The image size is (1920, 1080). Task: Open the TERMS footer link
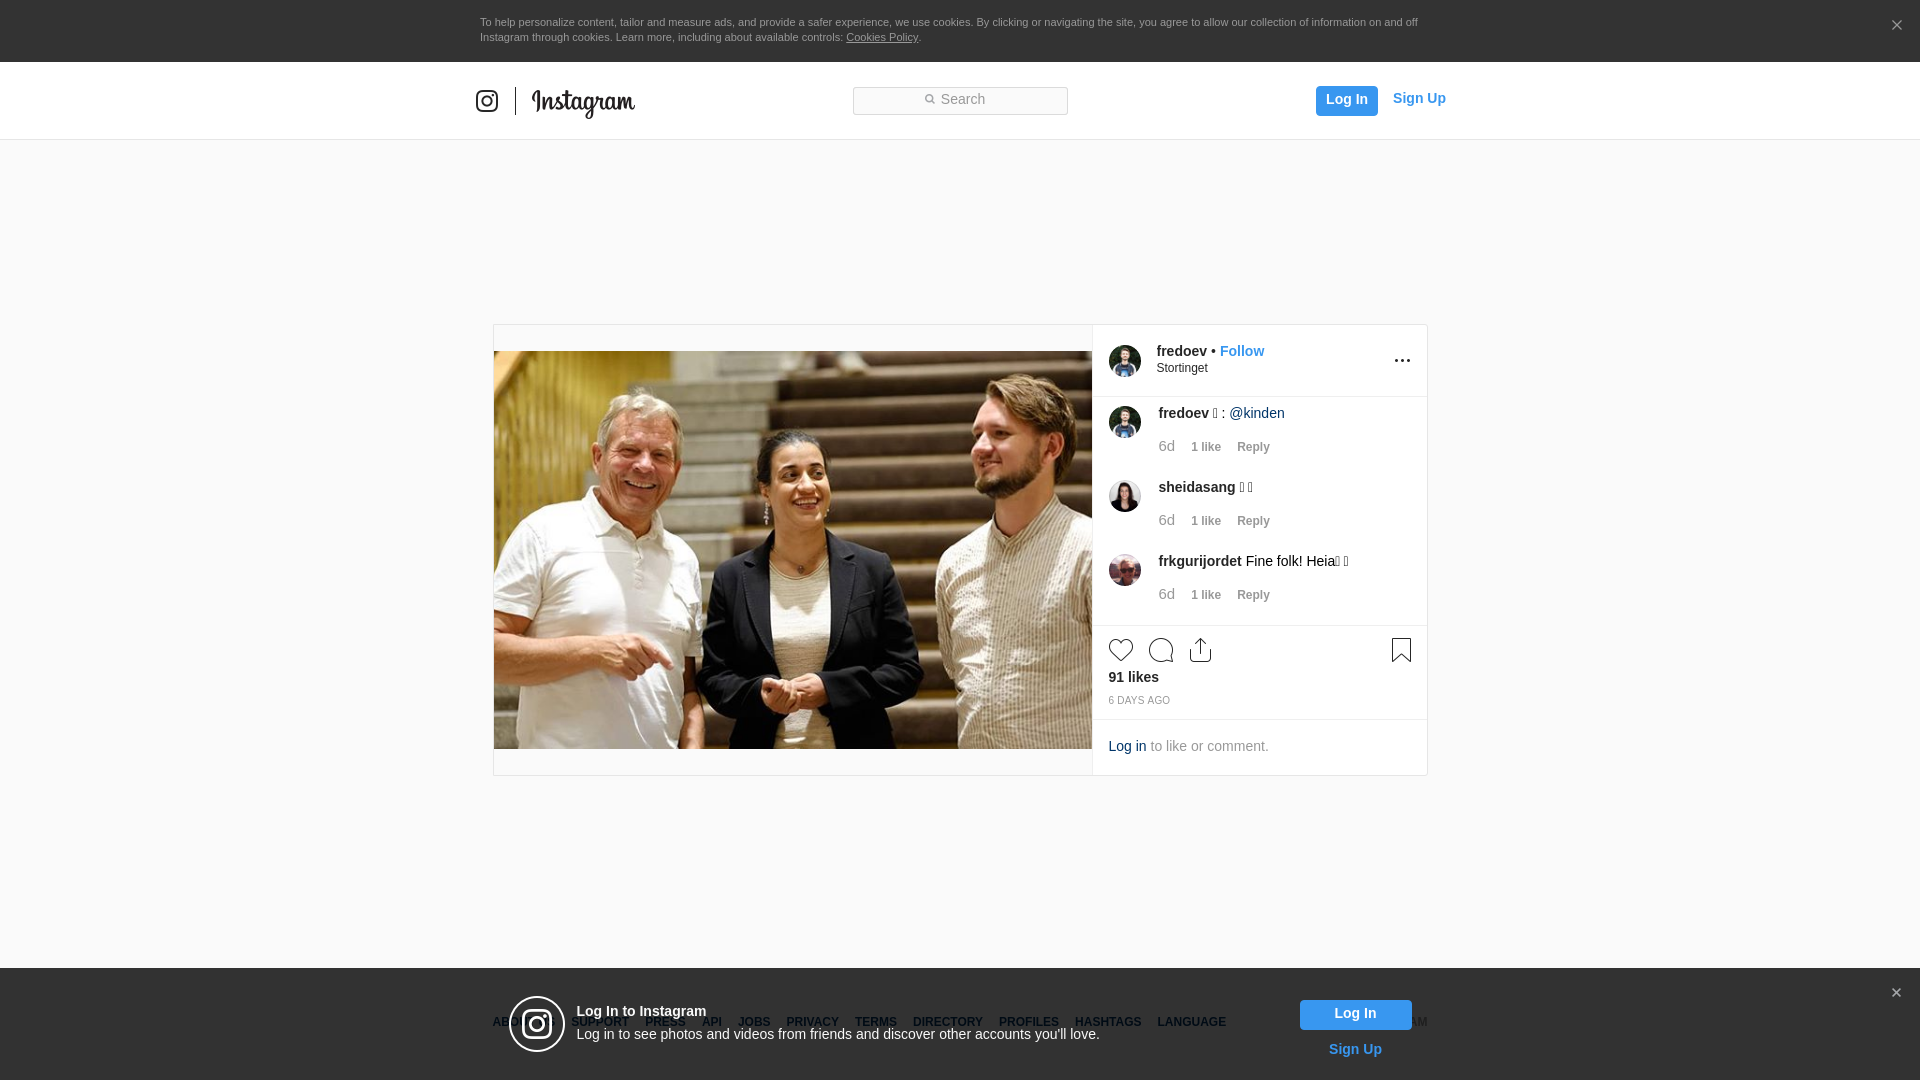point(876,1022)
